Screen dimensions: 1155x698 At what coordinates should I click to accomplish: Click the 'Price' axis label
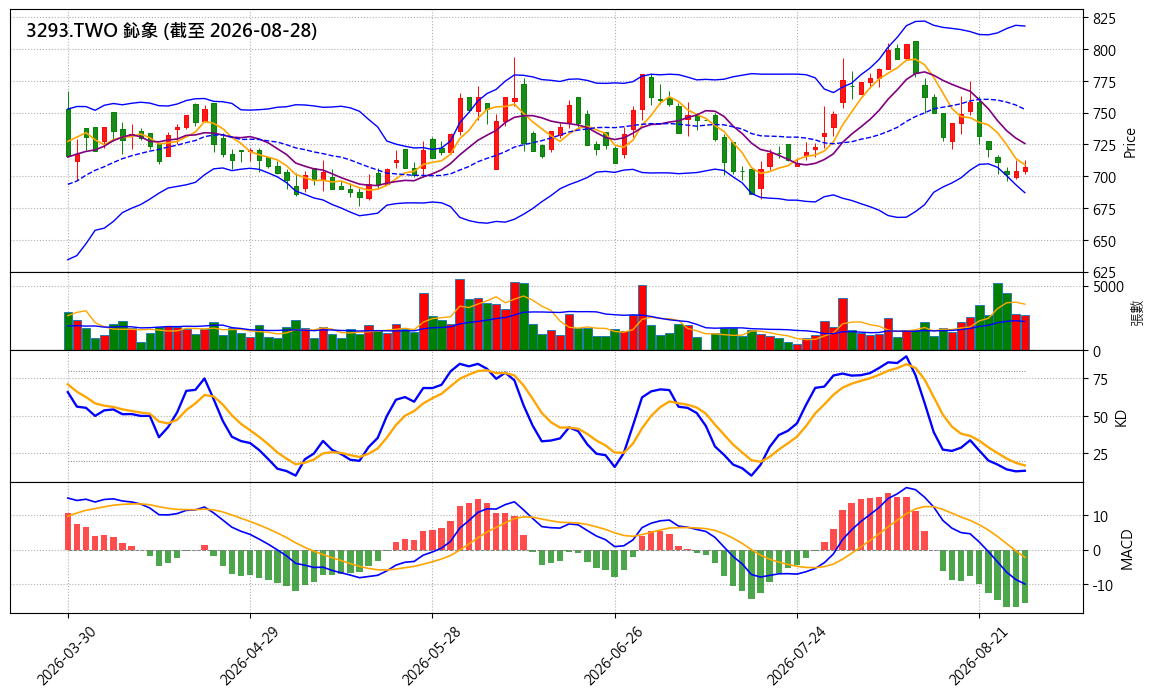tap(1130, 143)
